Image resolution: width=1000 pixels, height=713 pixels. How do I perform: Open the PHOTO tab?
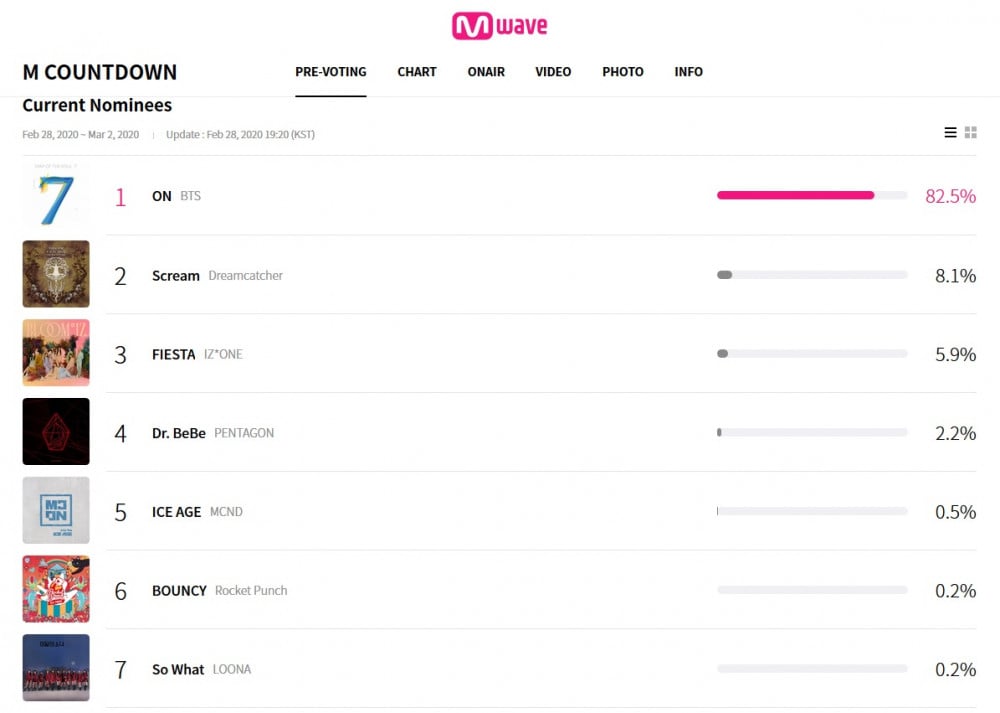pyautogui.click(x=623, y=72)
